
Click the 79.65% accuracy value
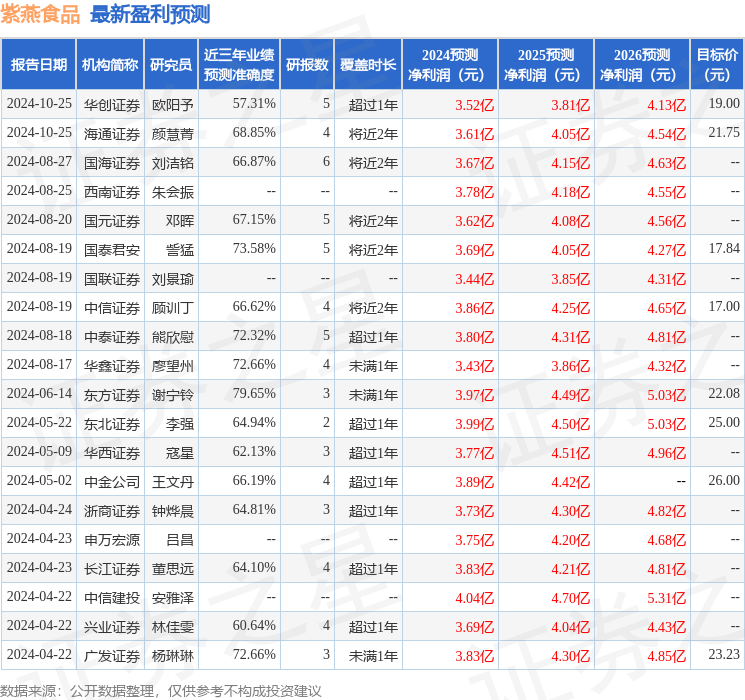click(x=254, y=393)
